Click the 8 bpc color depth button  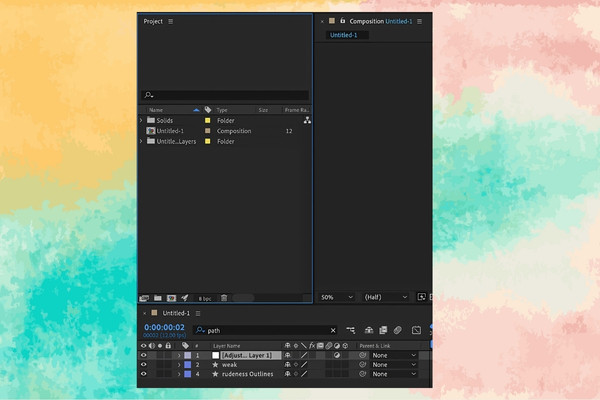click(205, 299)
